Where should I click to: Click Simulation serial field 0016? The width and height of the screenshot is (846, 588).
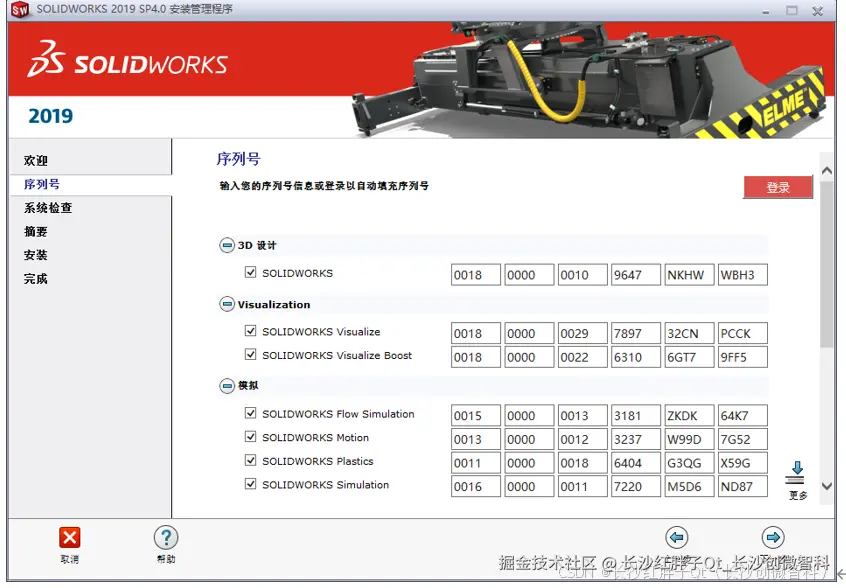pos(476,486)
